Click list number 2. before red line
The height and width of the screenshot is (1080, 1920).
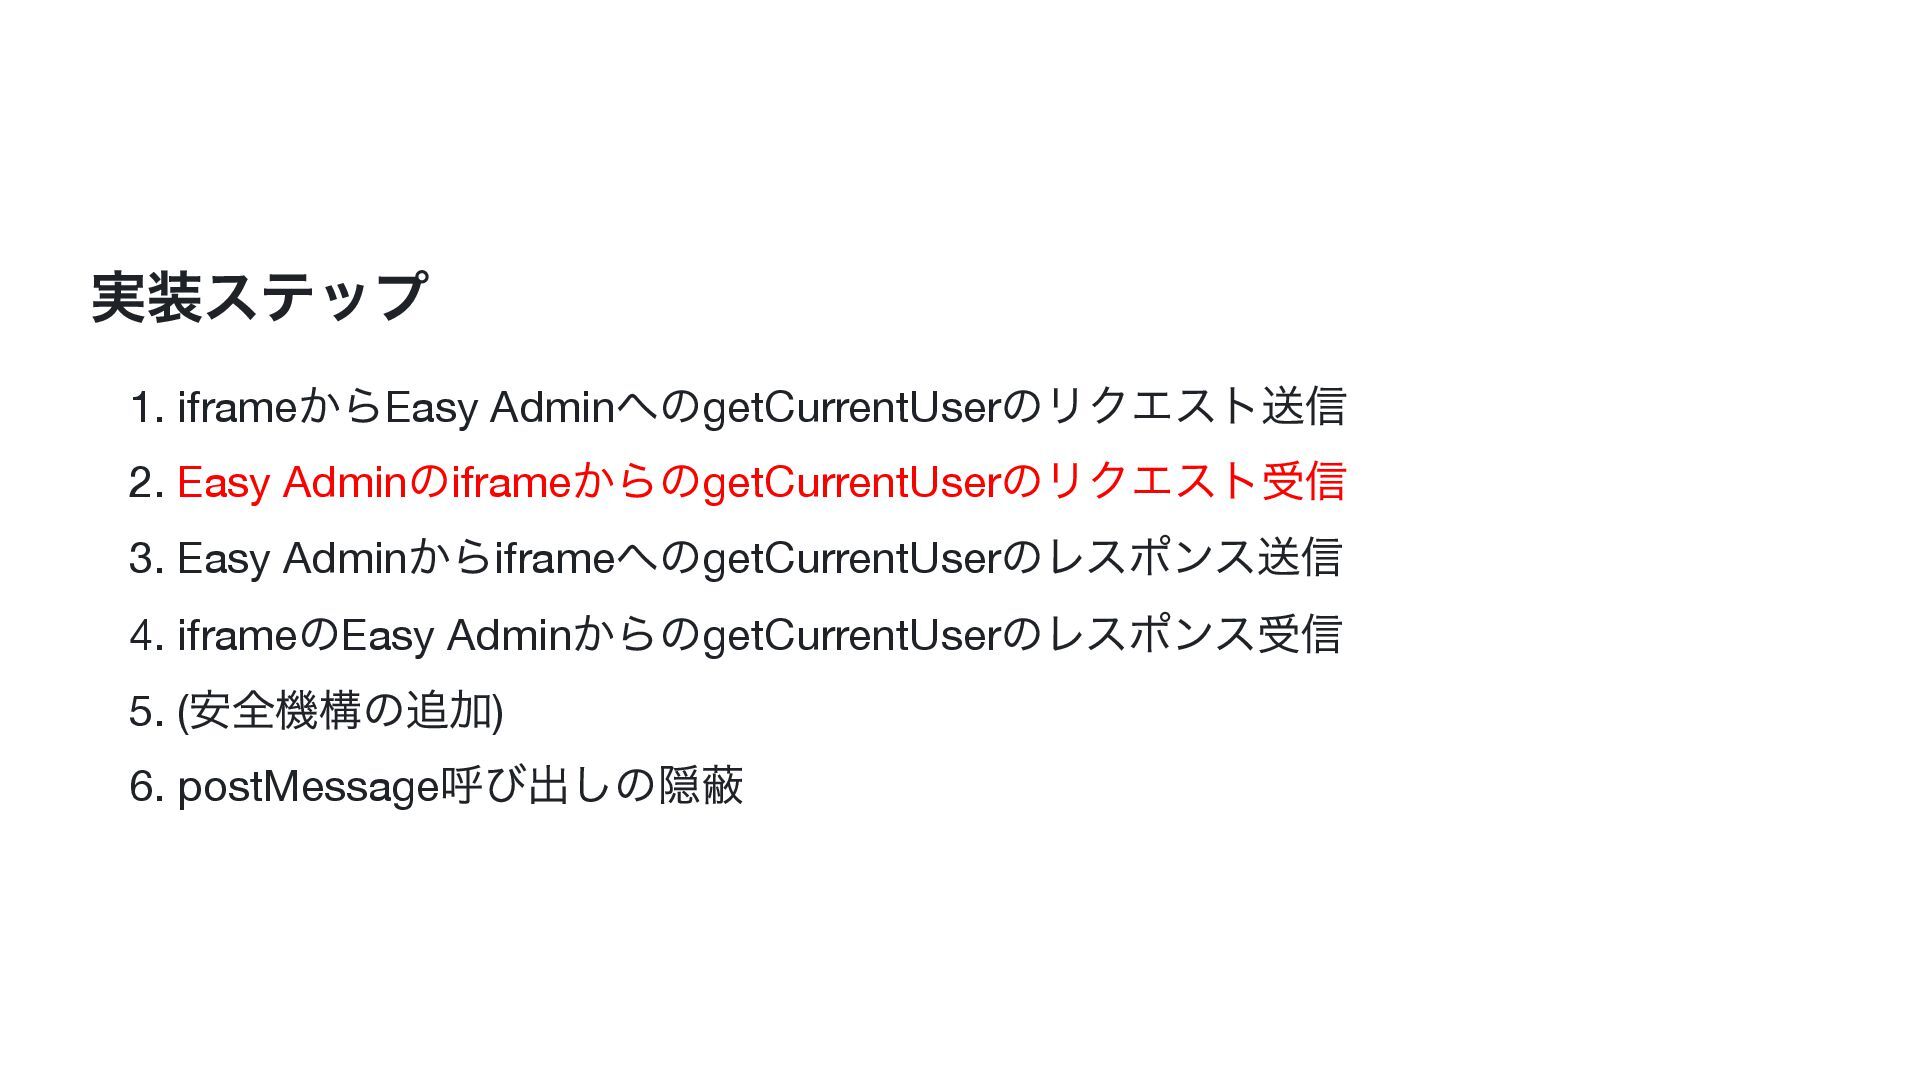point(146,484)
